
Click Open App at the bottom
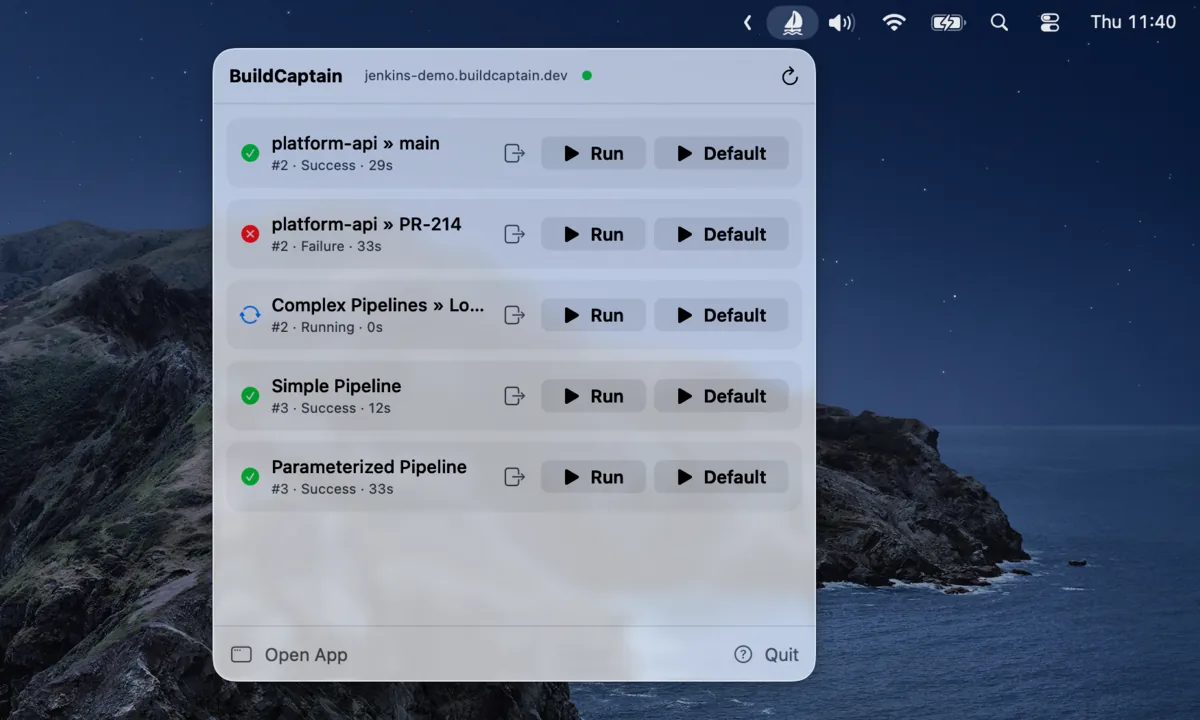(x=306, y=655)
